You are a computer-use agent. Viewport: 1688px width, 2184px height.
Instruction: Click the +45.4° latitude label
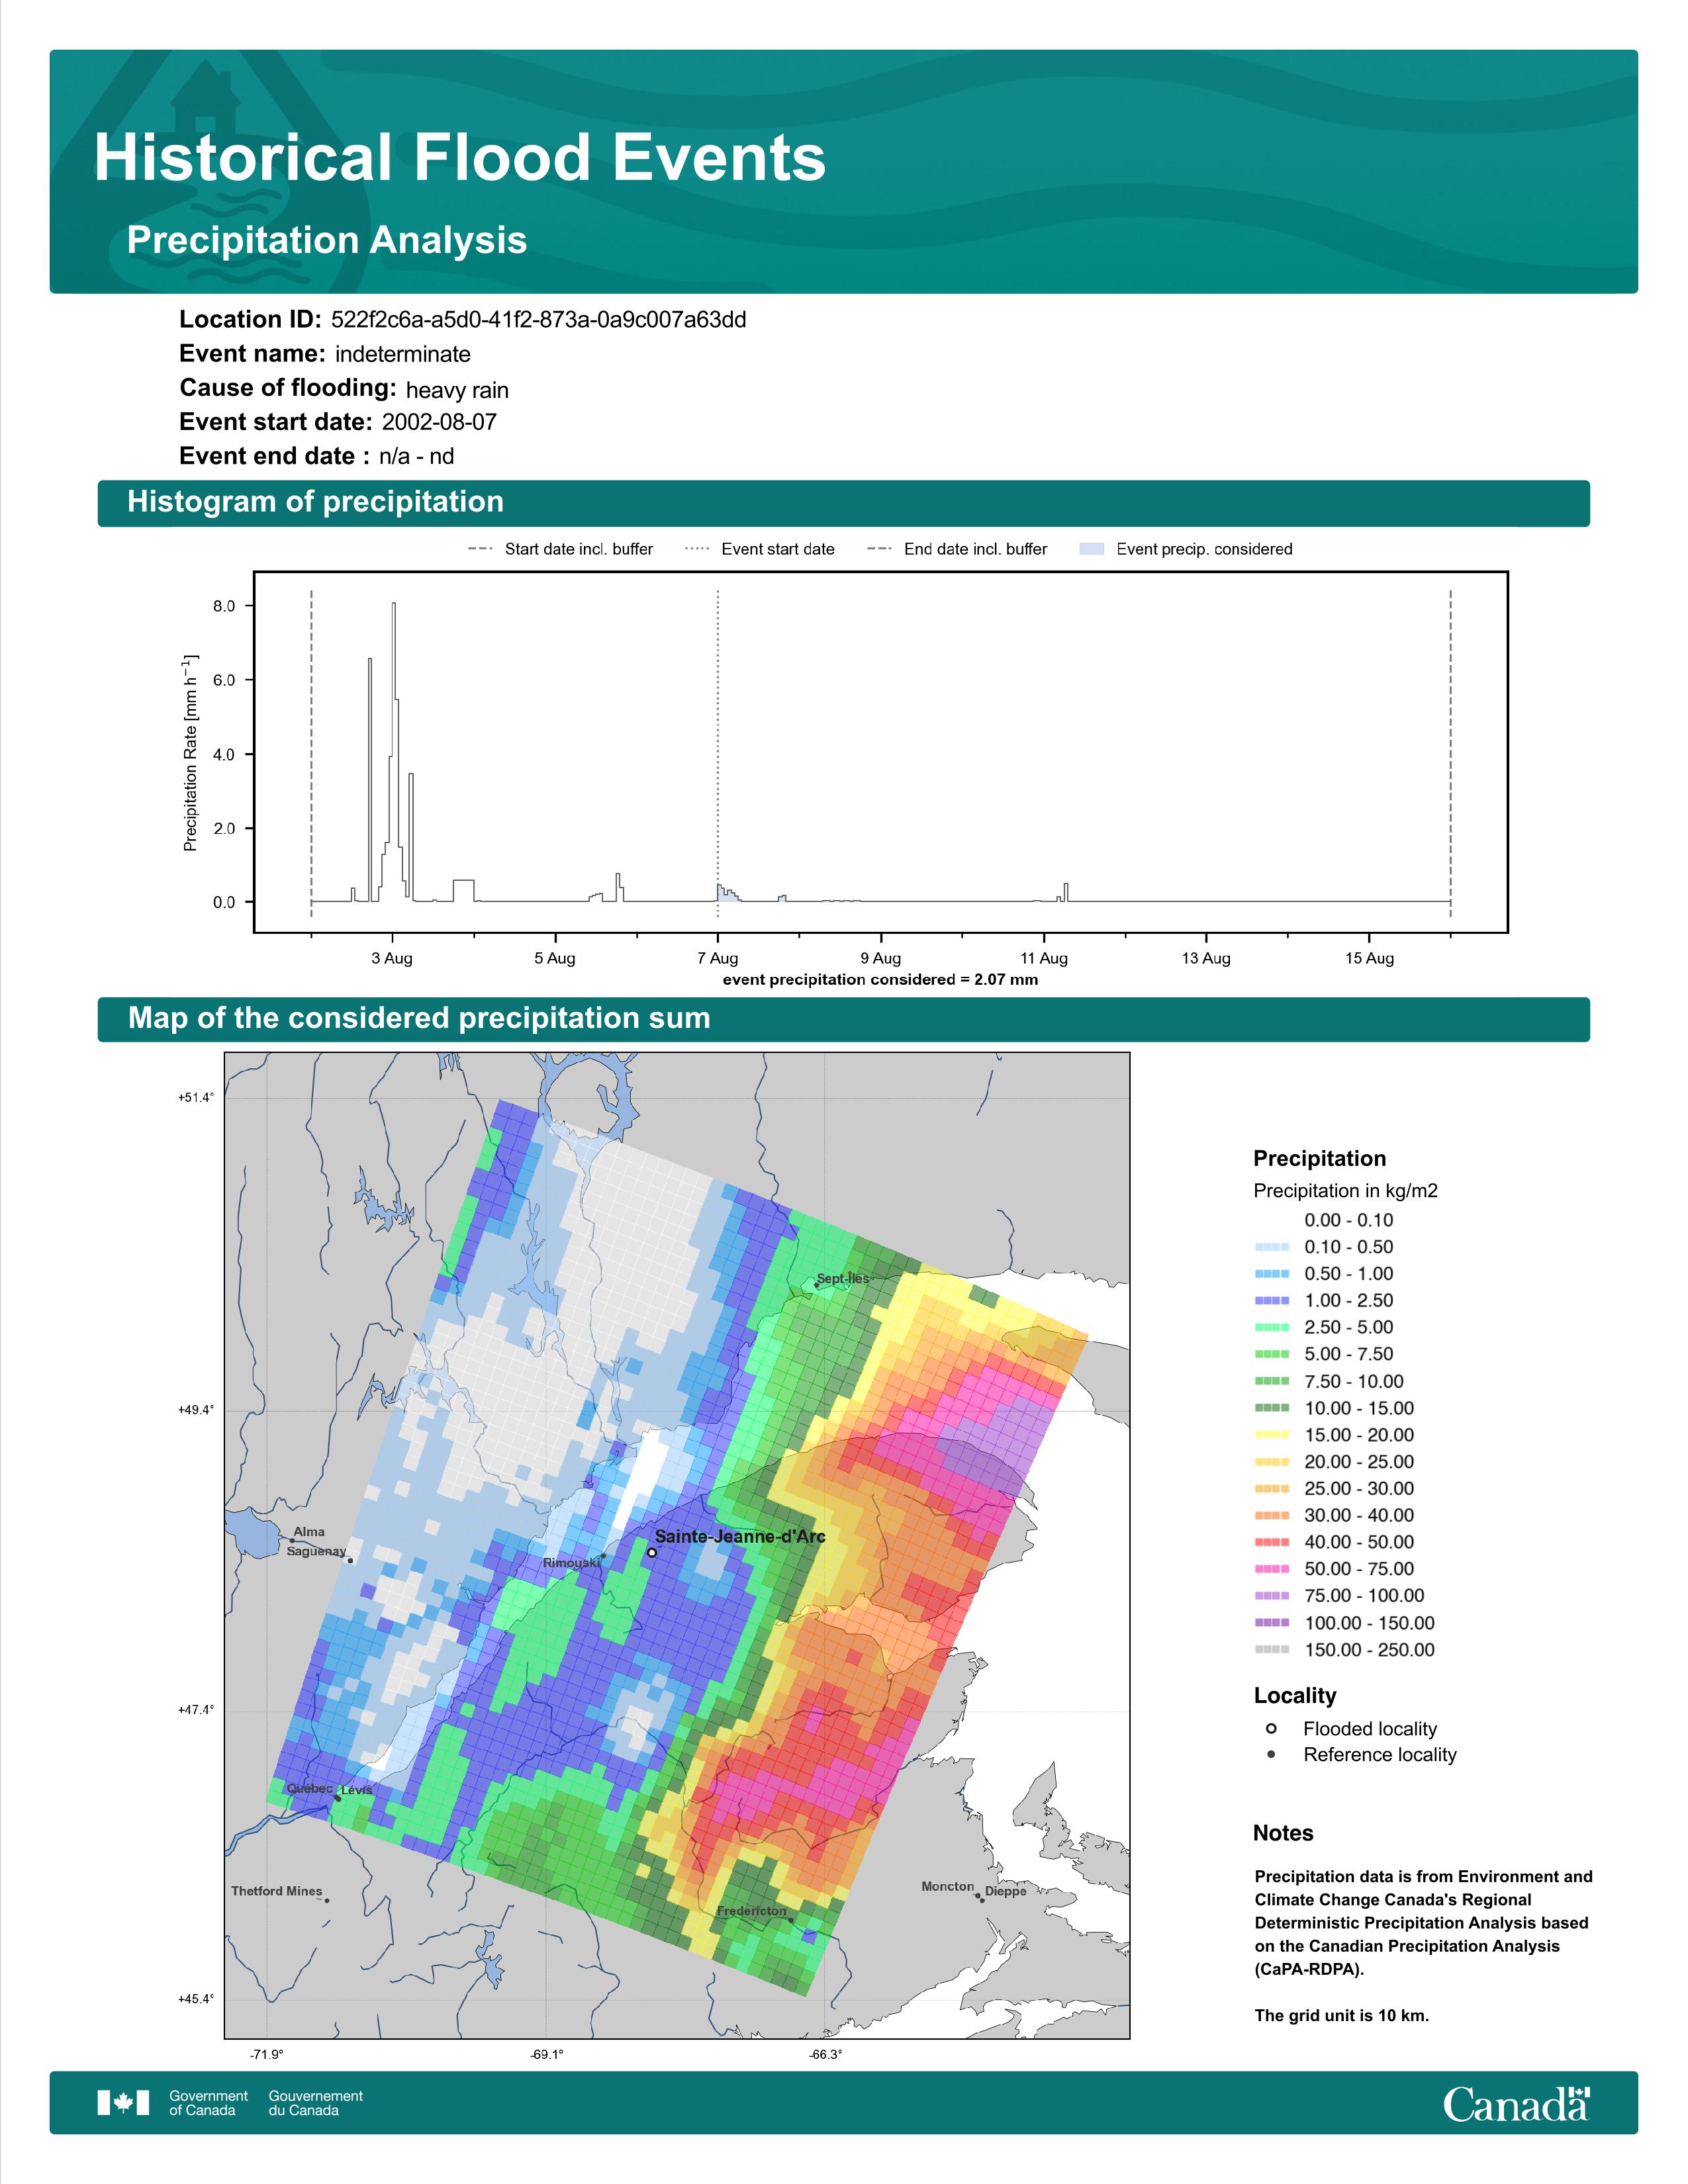point(196,1999)
